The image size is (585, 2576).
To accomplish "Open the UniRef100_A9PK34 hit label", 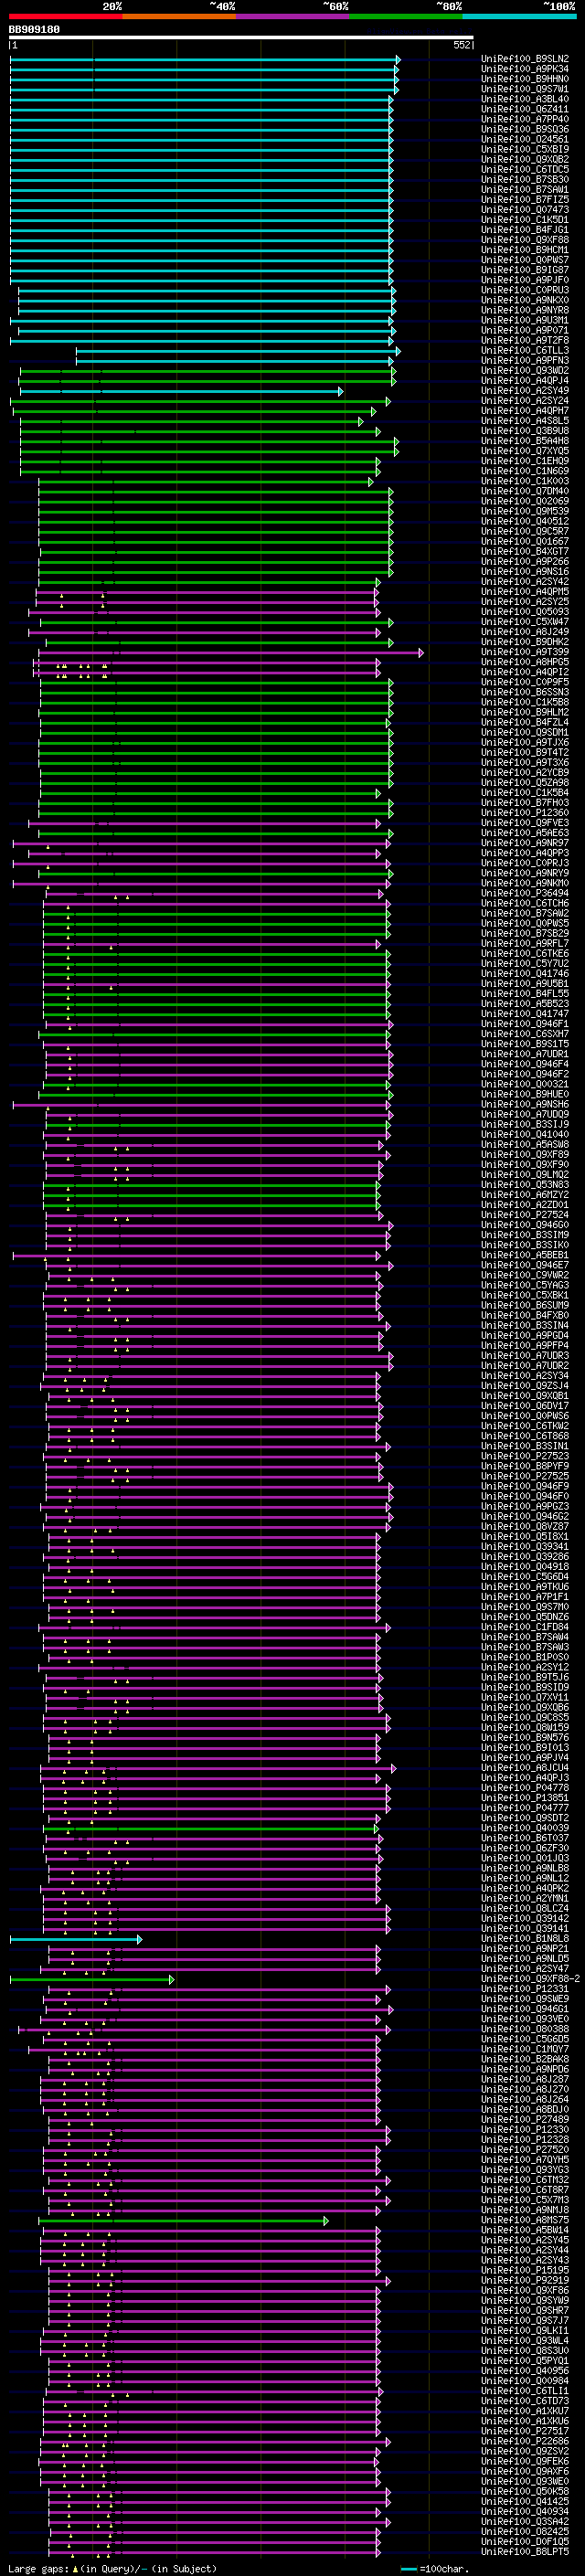I will coord(525,69).
